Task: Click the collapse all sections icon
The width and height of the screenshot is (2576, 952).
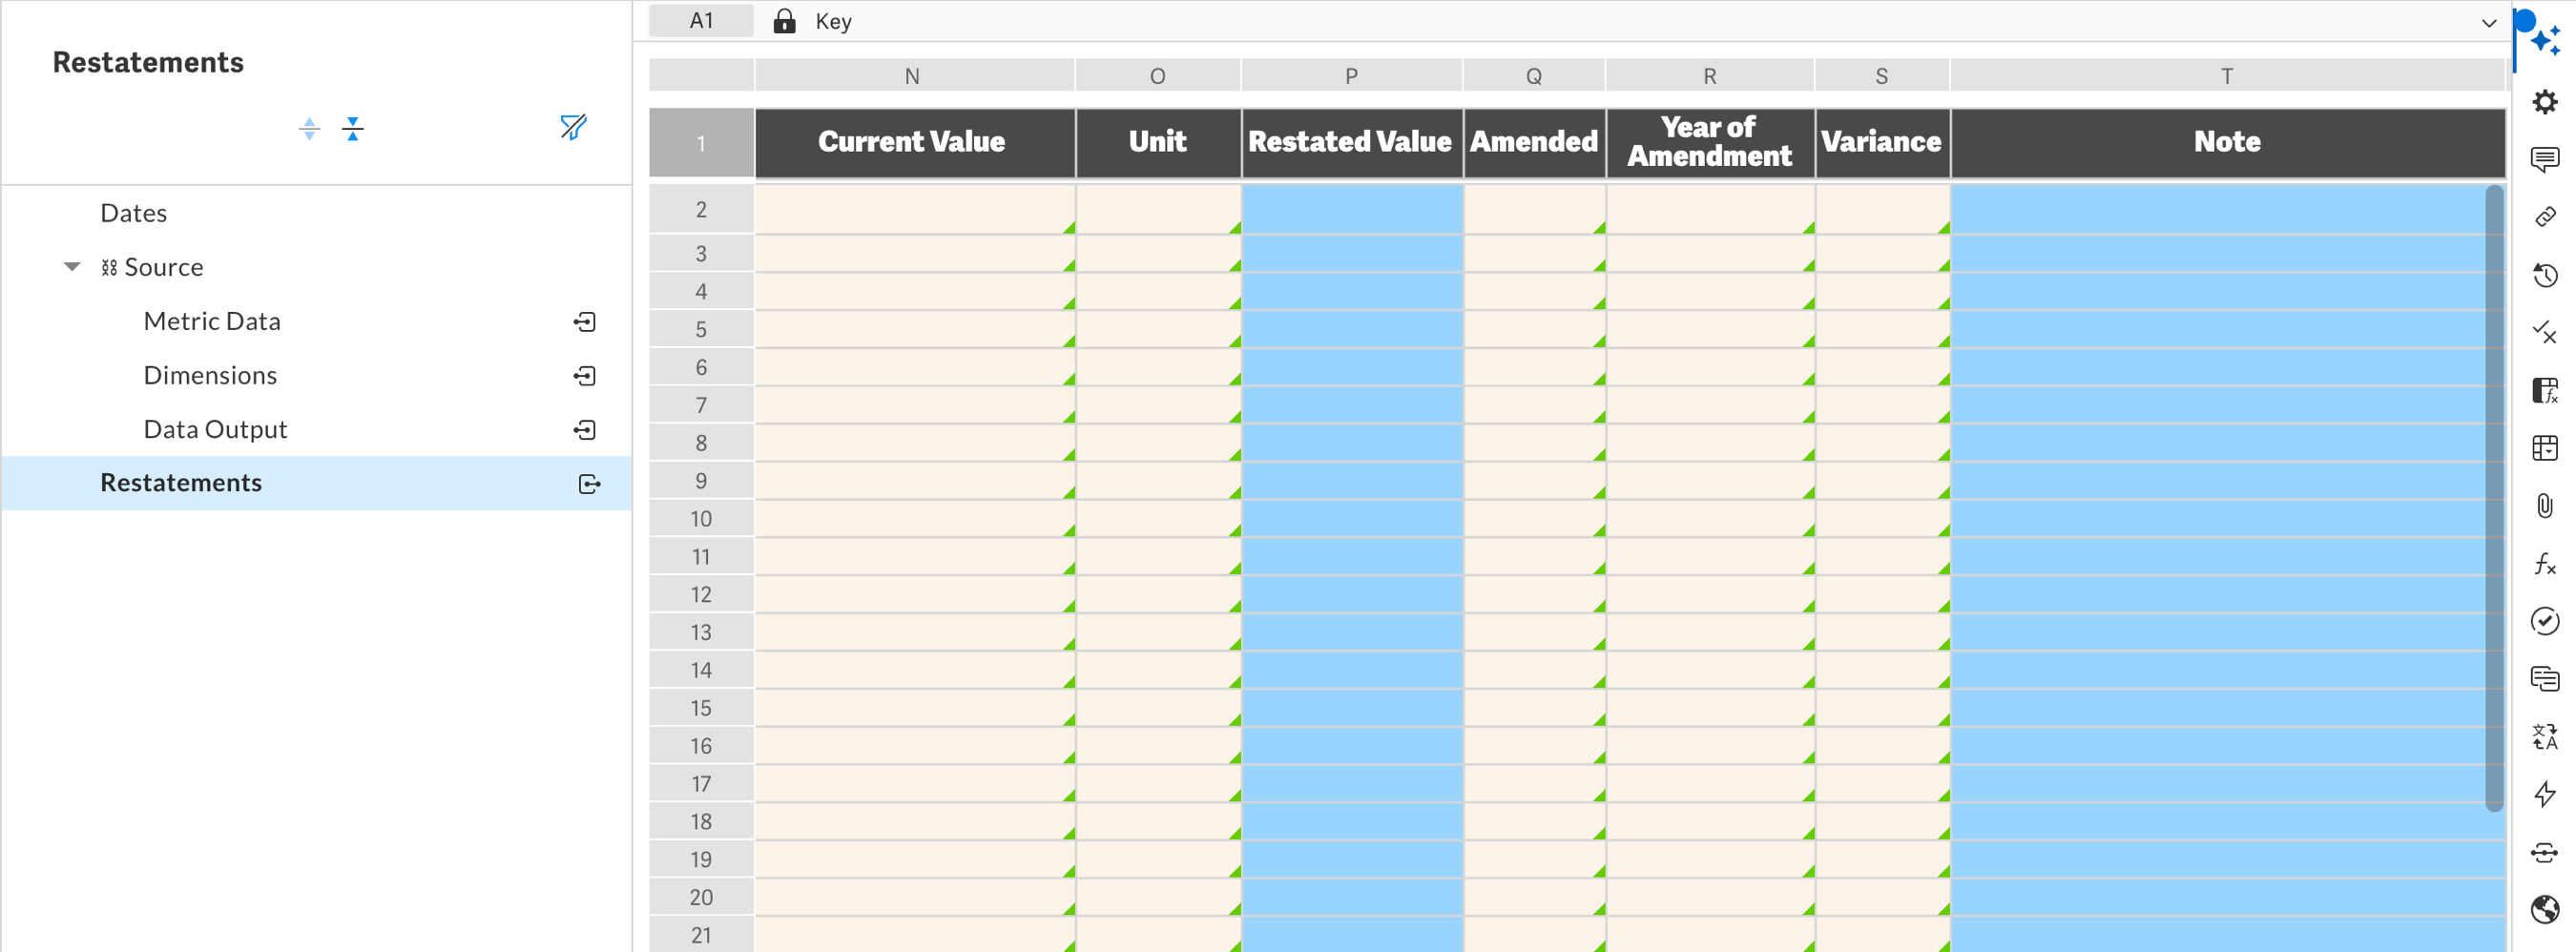Action: [x=352, y=128]
